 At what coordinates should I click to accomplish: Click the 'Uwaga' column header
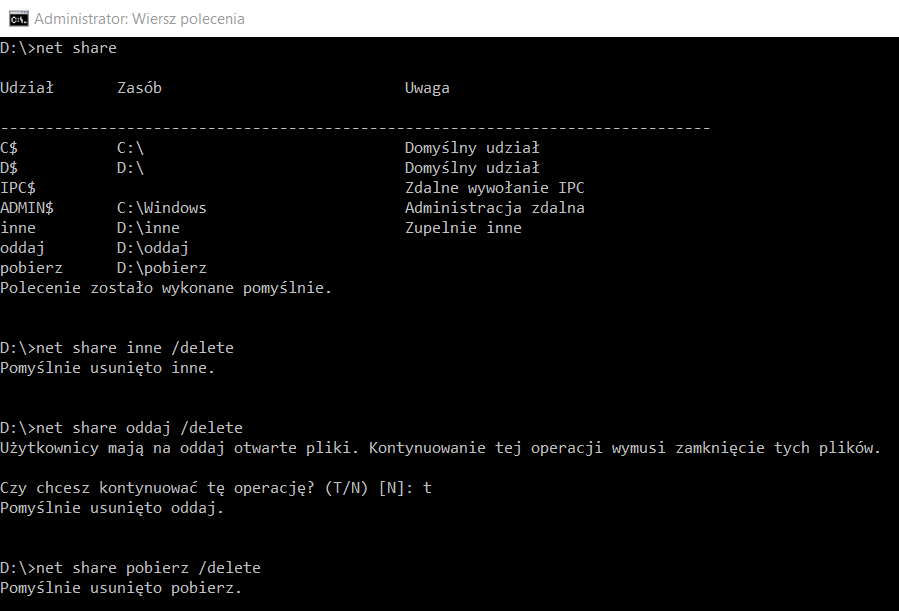click(427, 88)
